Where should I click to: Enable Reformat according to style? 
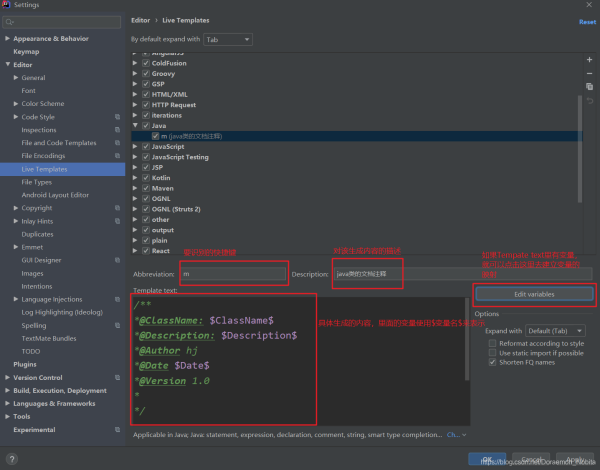(492, 343)
